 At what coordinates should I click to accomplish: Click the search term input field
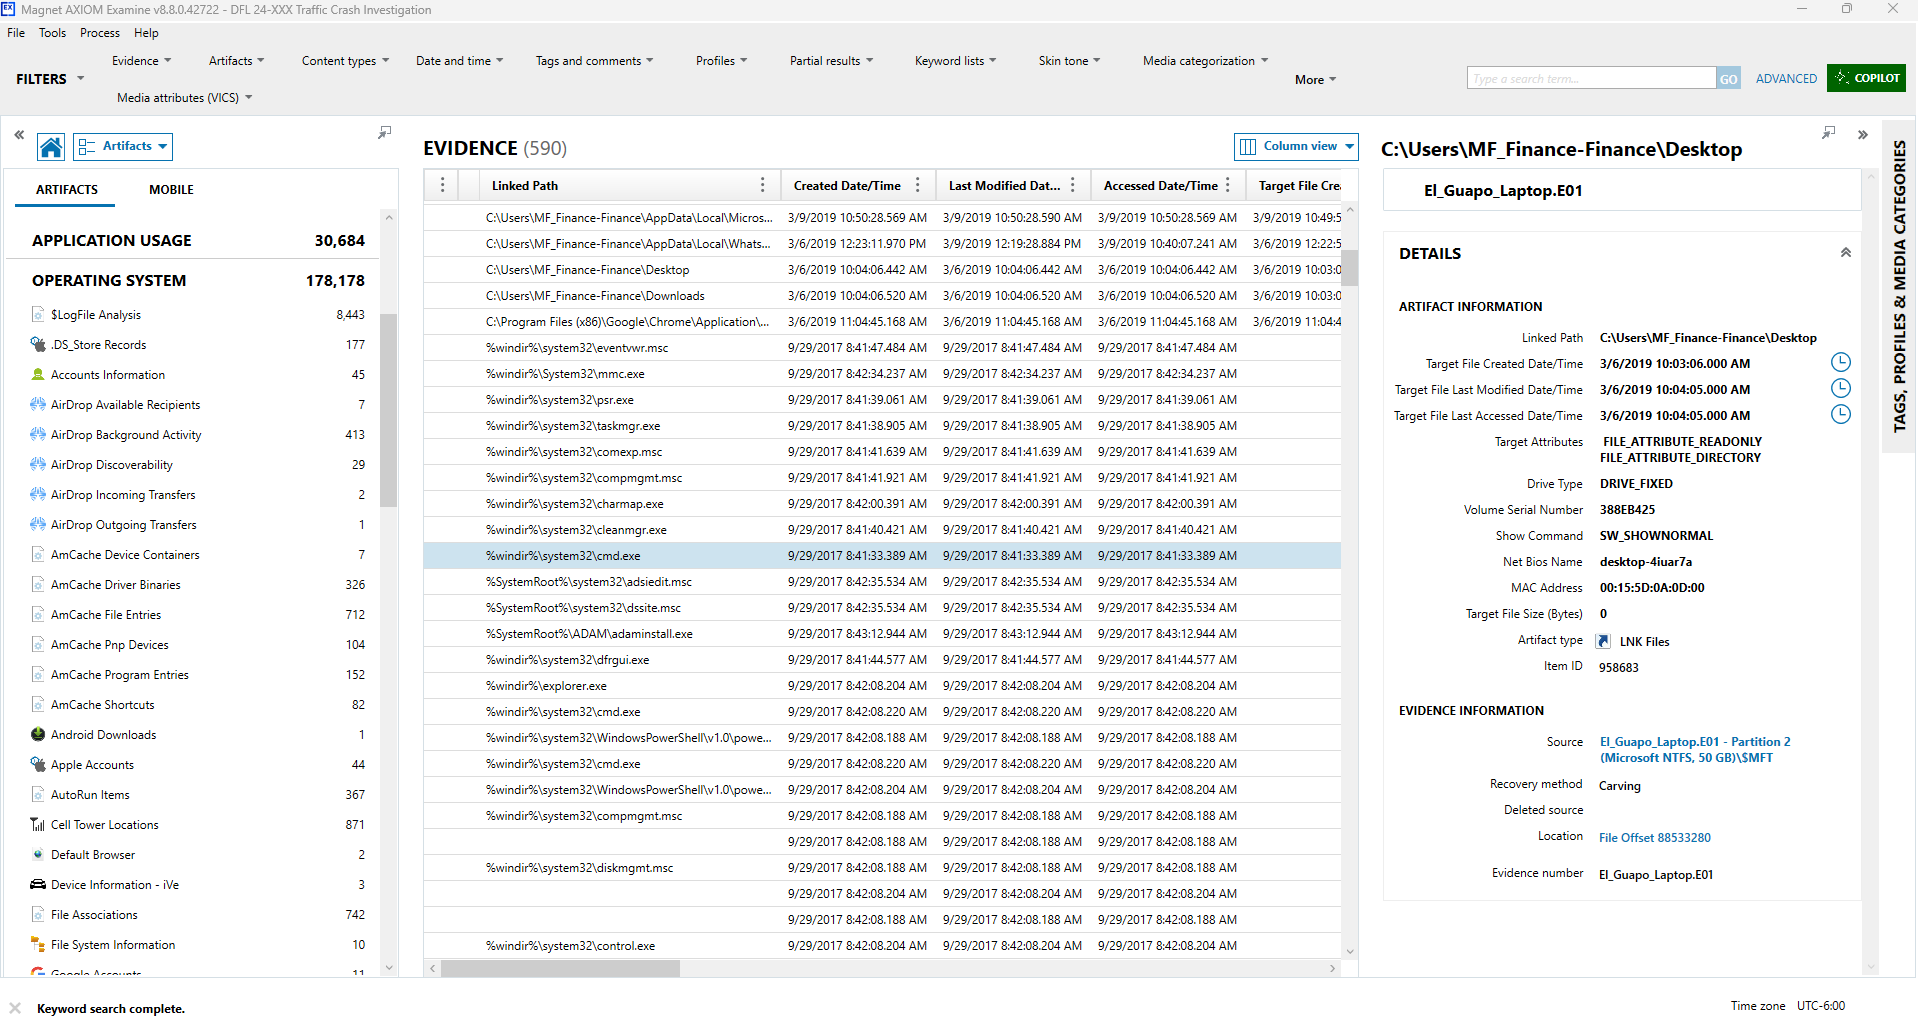[x=1591, y=79]
